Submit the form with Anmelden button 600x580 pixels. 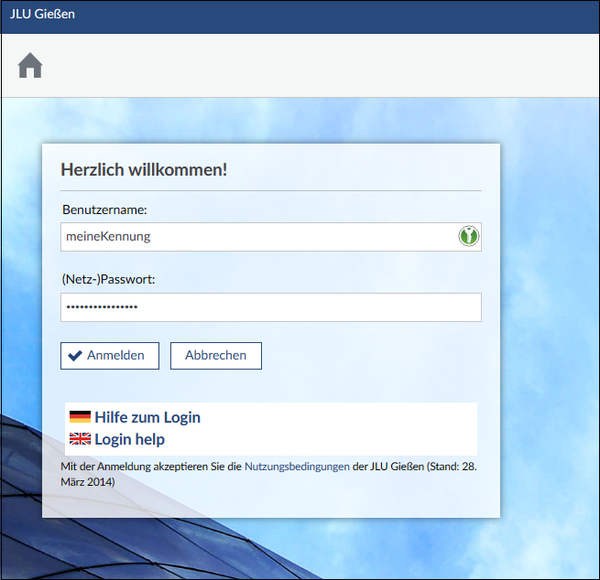110,356
